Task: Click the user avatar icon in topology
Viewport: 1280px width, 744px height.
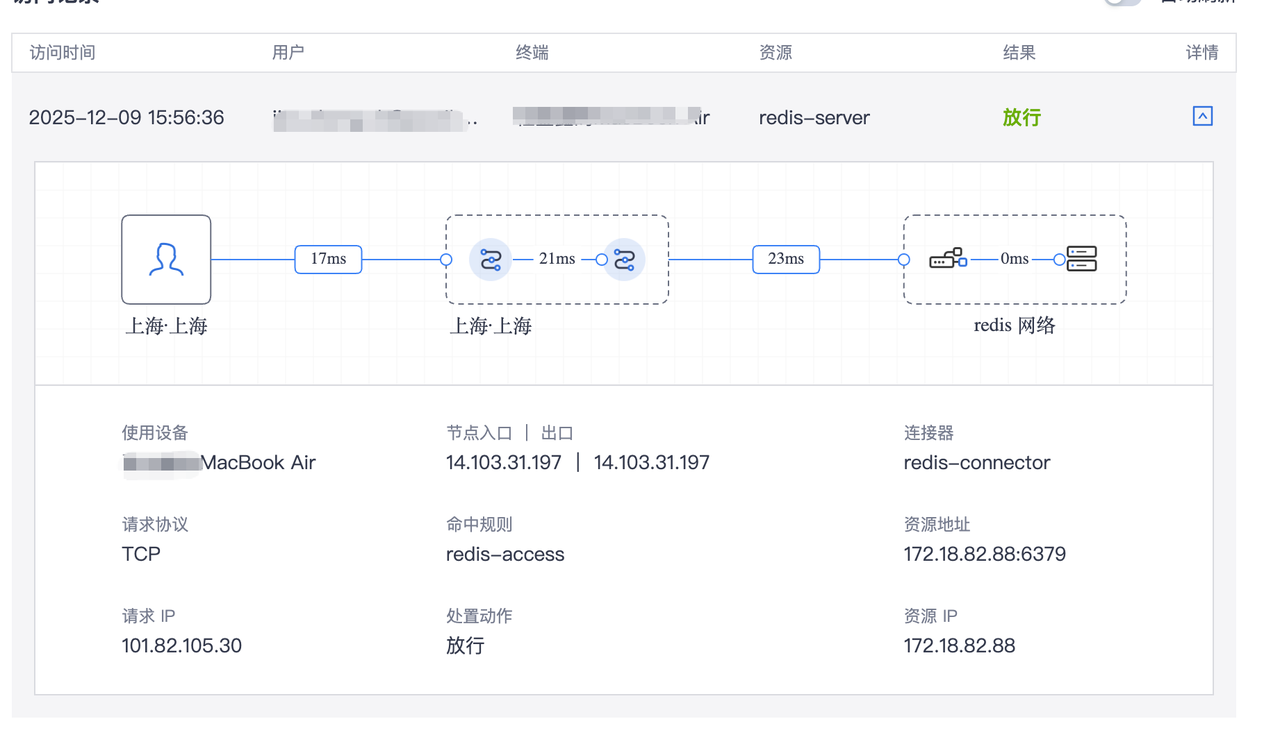Action: click(x=166, y=259)
